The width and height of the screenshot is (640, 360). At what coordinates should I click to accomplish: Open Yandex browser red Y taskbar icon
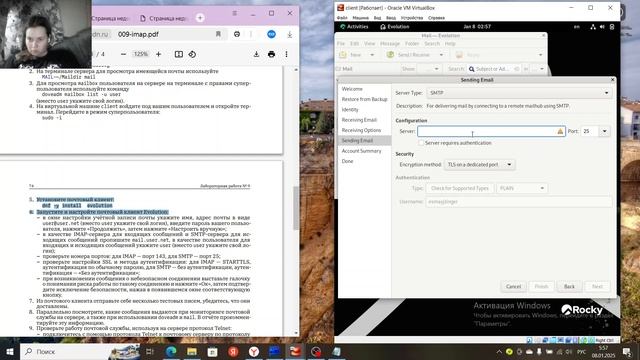click(x=253, y=351)
